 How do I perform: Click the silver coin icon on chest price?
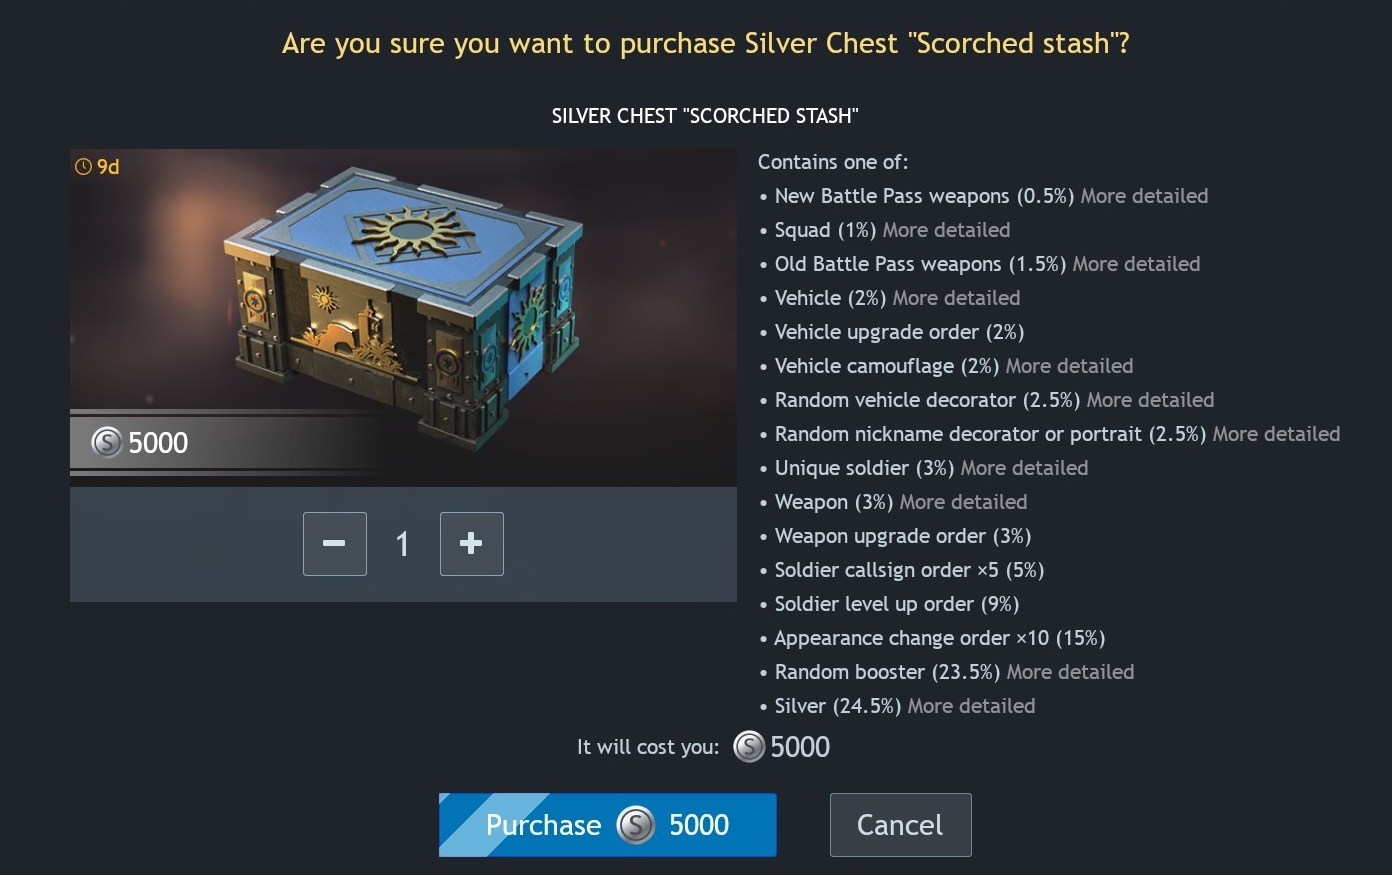(107, 442)
